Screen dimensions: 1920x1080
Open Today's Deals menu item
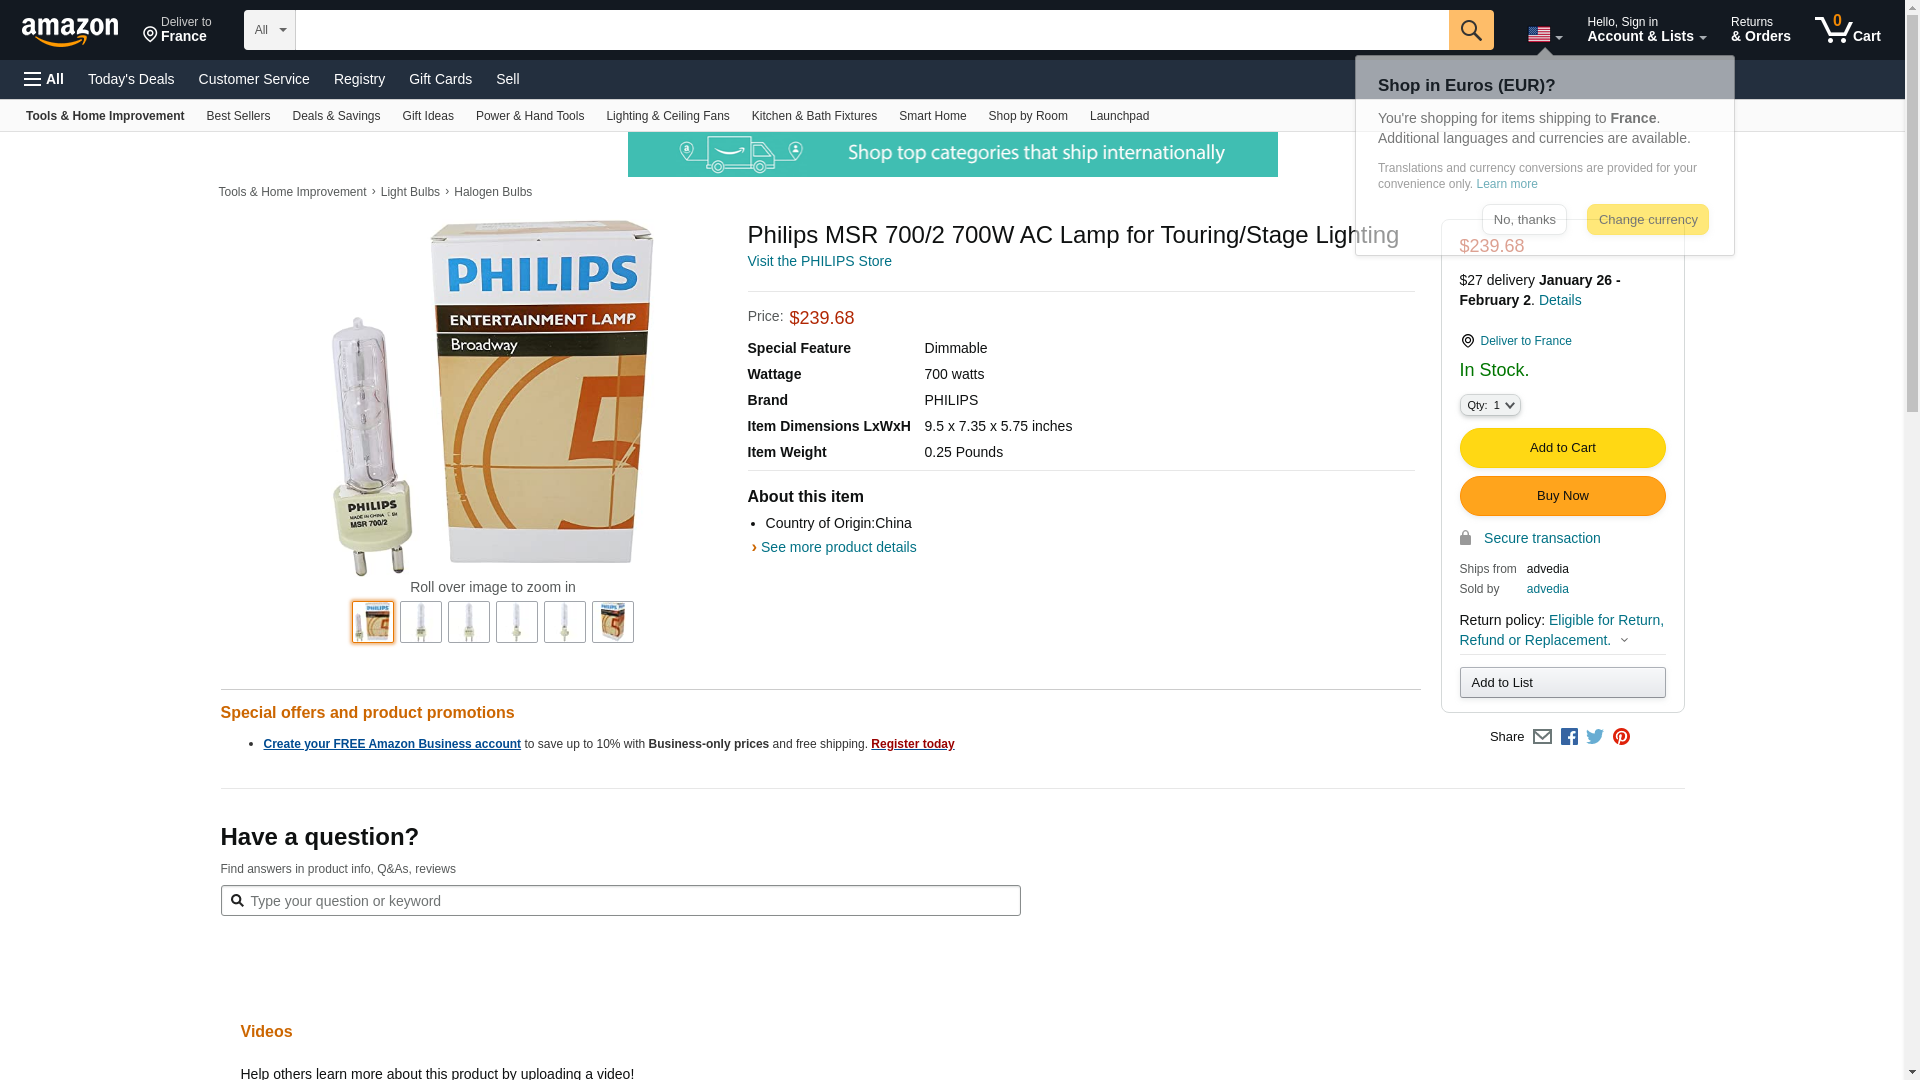coord(131,79)
